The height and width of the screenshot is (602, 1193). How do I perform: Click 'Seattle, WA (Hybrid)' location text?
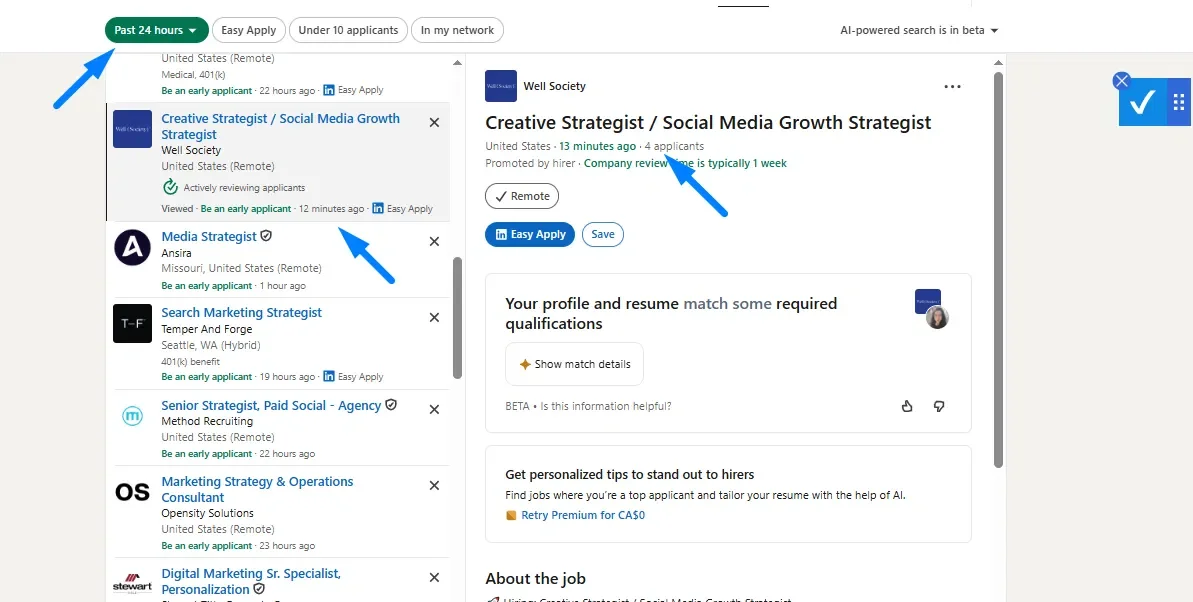point(211,346)
